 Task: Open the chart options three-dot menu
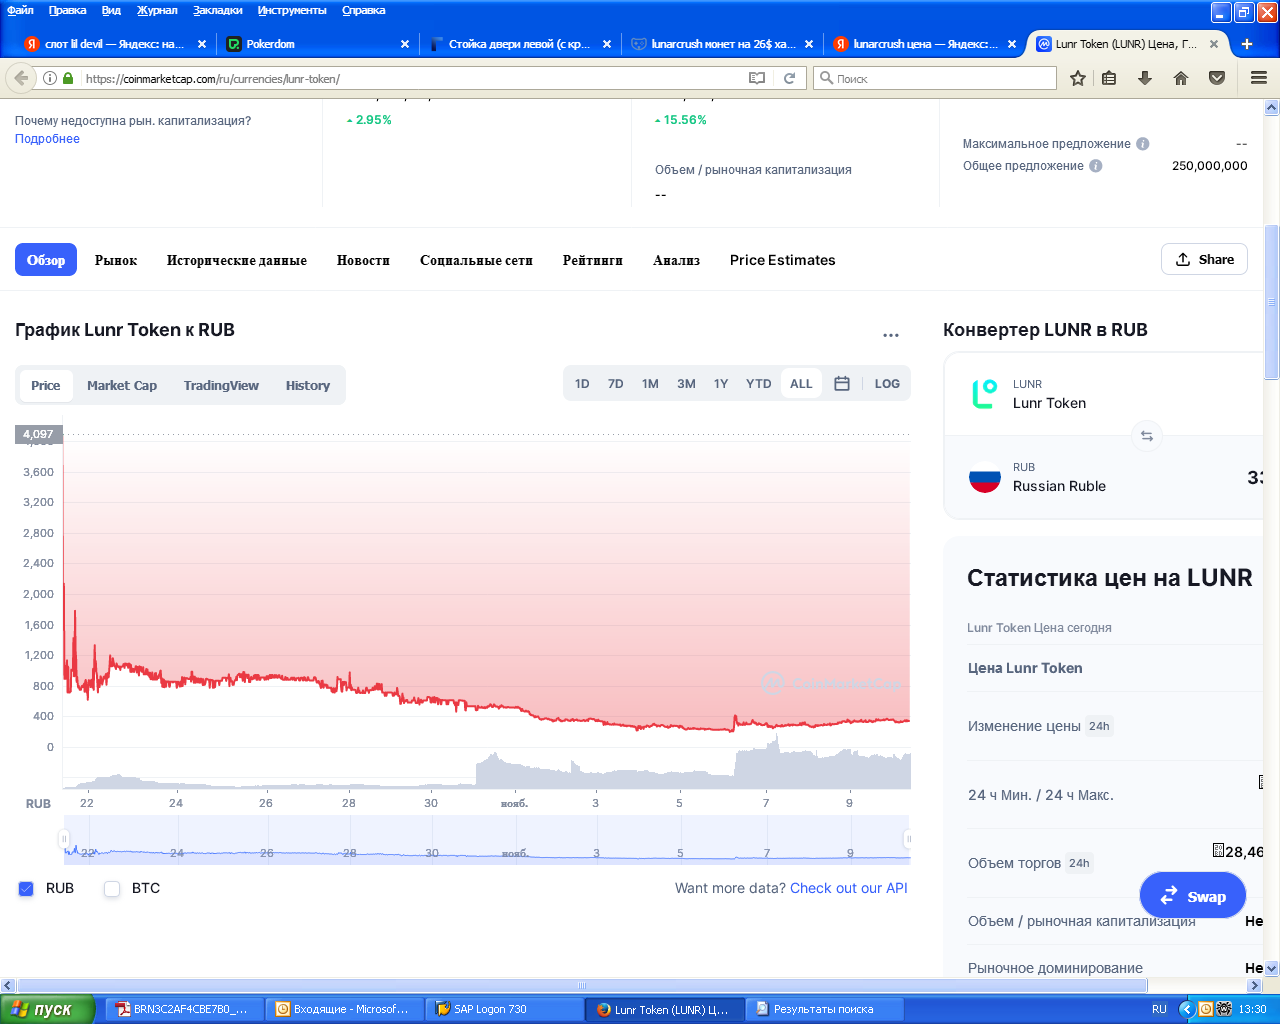coord(891,335)
